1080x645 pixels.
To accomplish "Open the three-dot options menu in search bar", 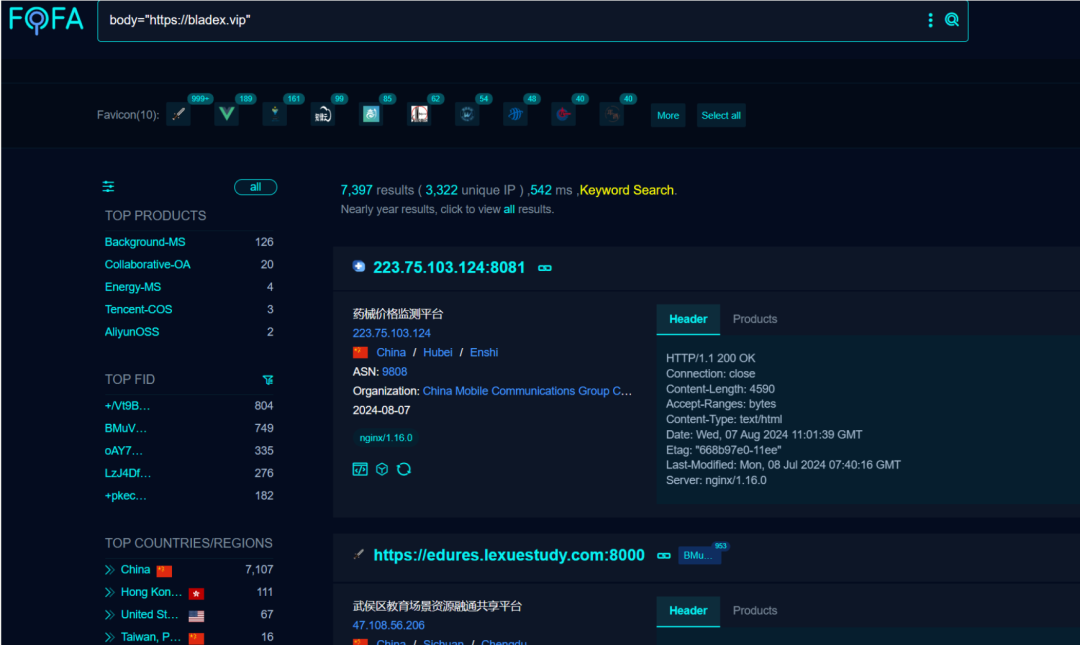I will [931, 20].
